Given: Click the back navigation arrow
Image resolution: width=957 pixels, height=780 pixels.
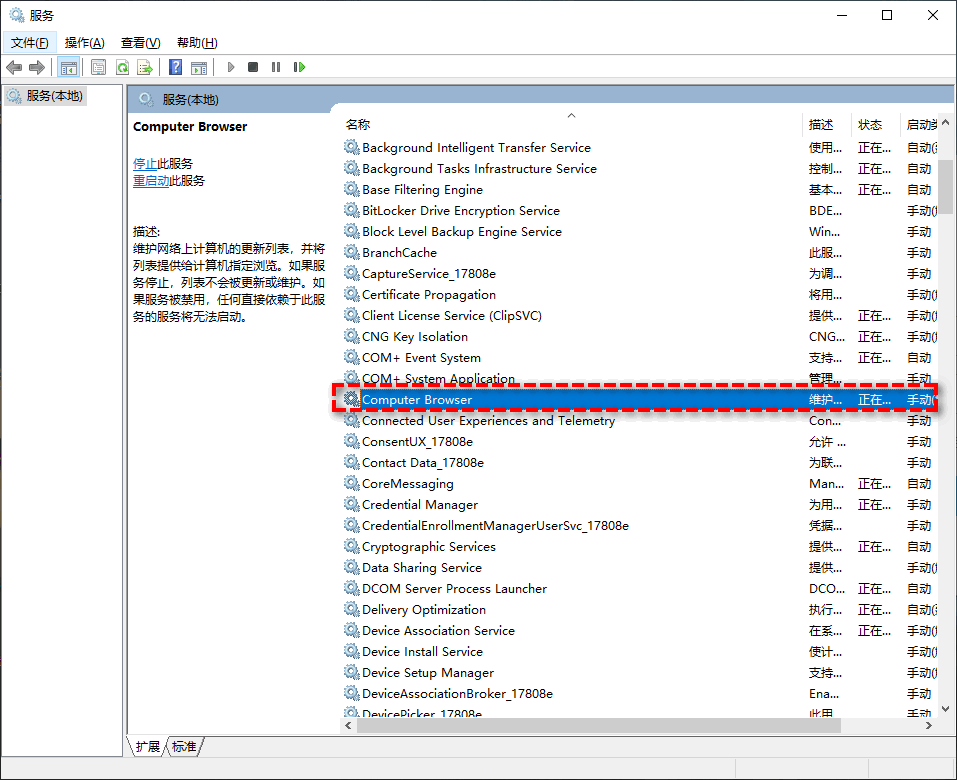Looking at the screenshot, I should (13, 67).
